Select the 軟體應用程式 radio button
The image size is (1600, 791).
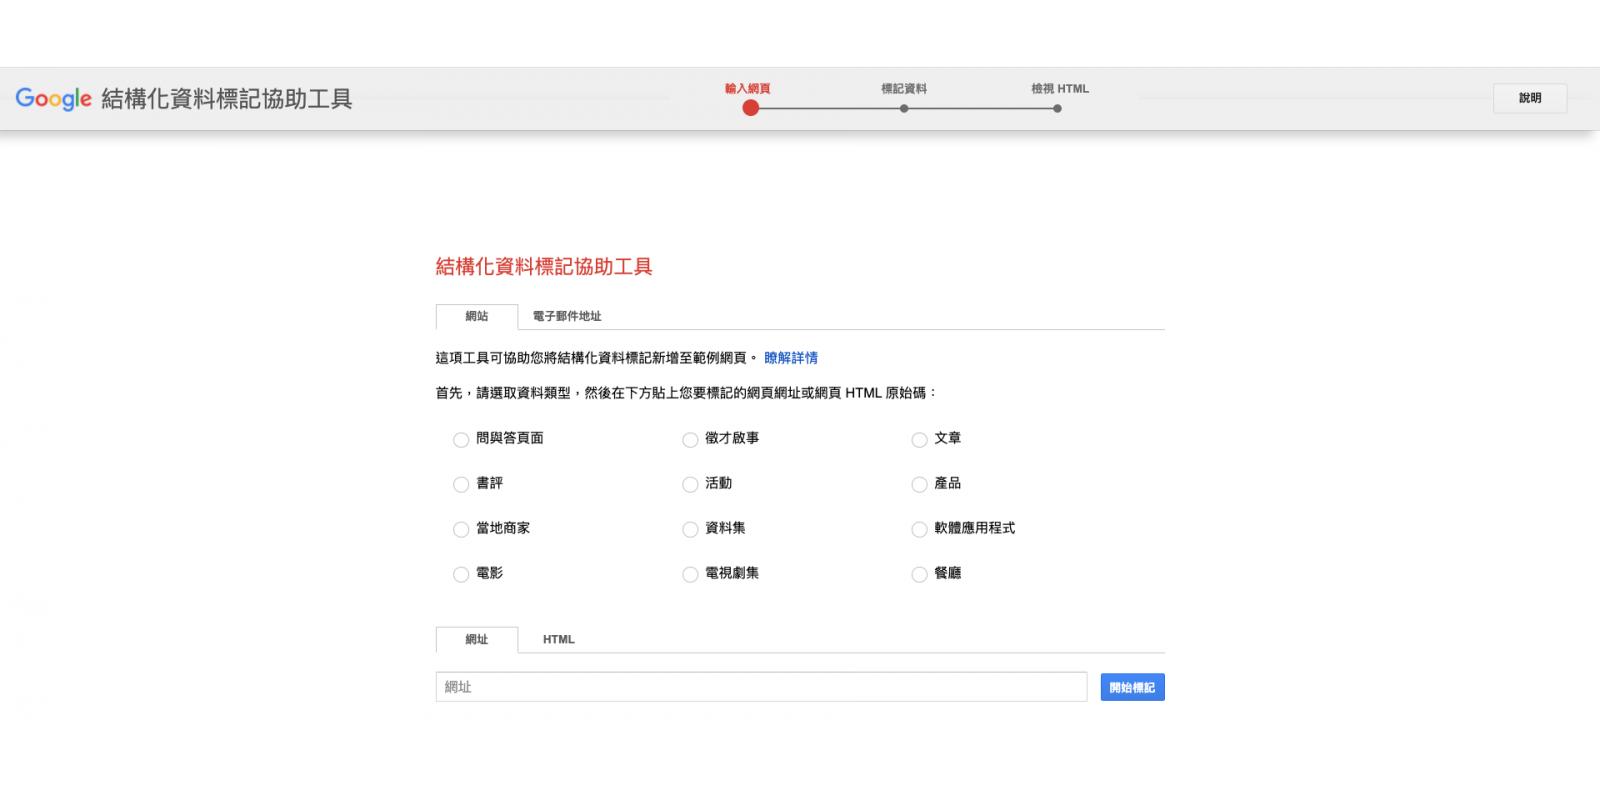[x=919, y=530]
